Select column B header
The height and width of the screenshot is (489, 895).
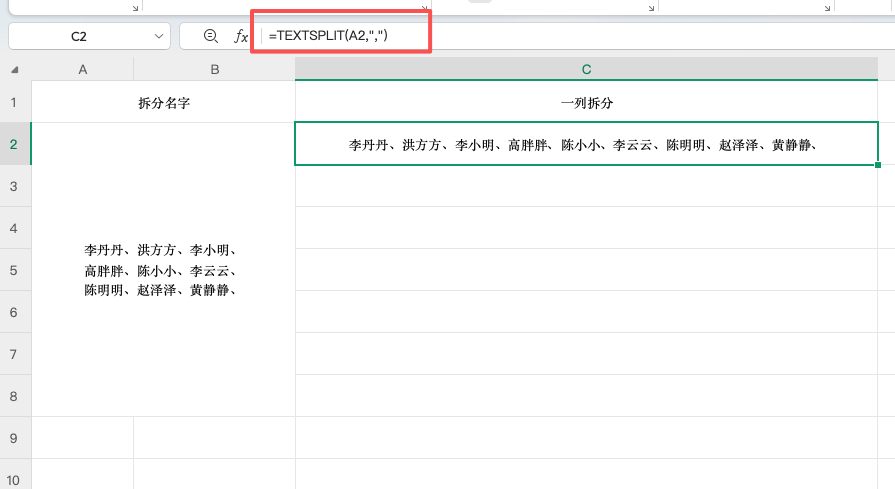click(215, 70)
